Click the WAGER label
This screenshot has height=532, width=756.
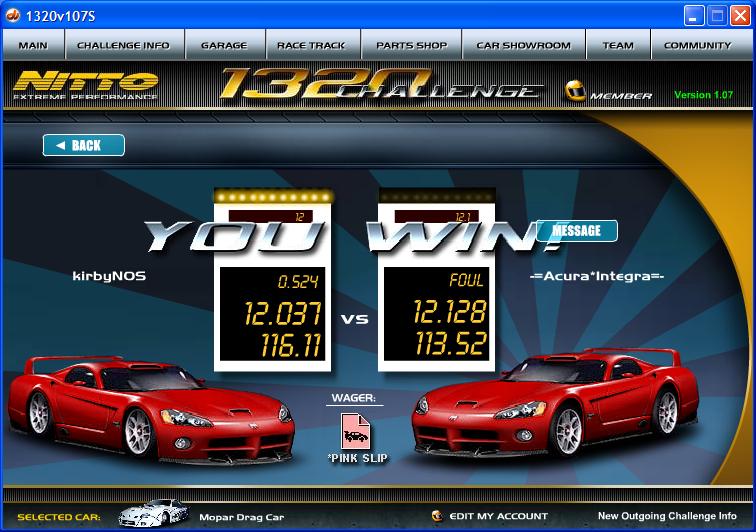(x=353, y=398)
